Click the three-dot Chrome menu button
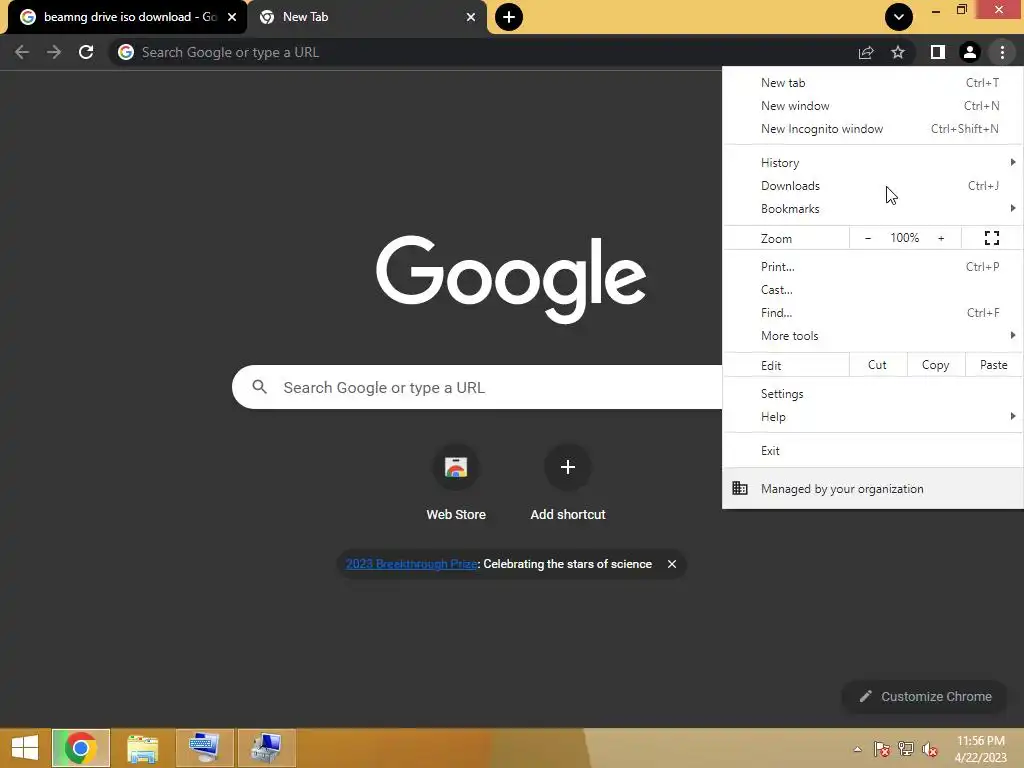Image resolution: width=1024 pixels, height=768 pixels. coord(1002,52)
